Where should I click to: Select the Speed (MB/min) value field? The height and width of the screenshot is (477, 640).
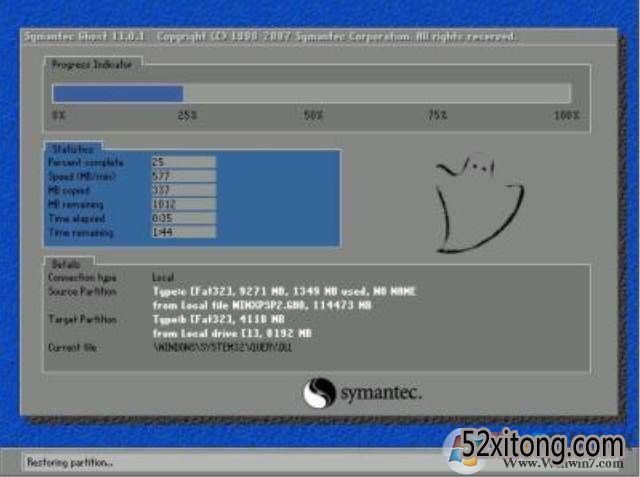pos(183,176)
